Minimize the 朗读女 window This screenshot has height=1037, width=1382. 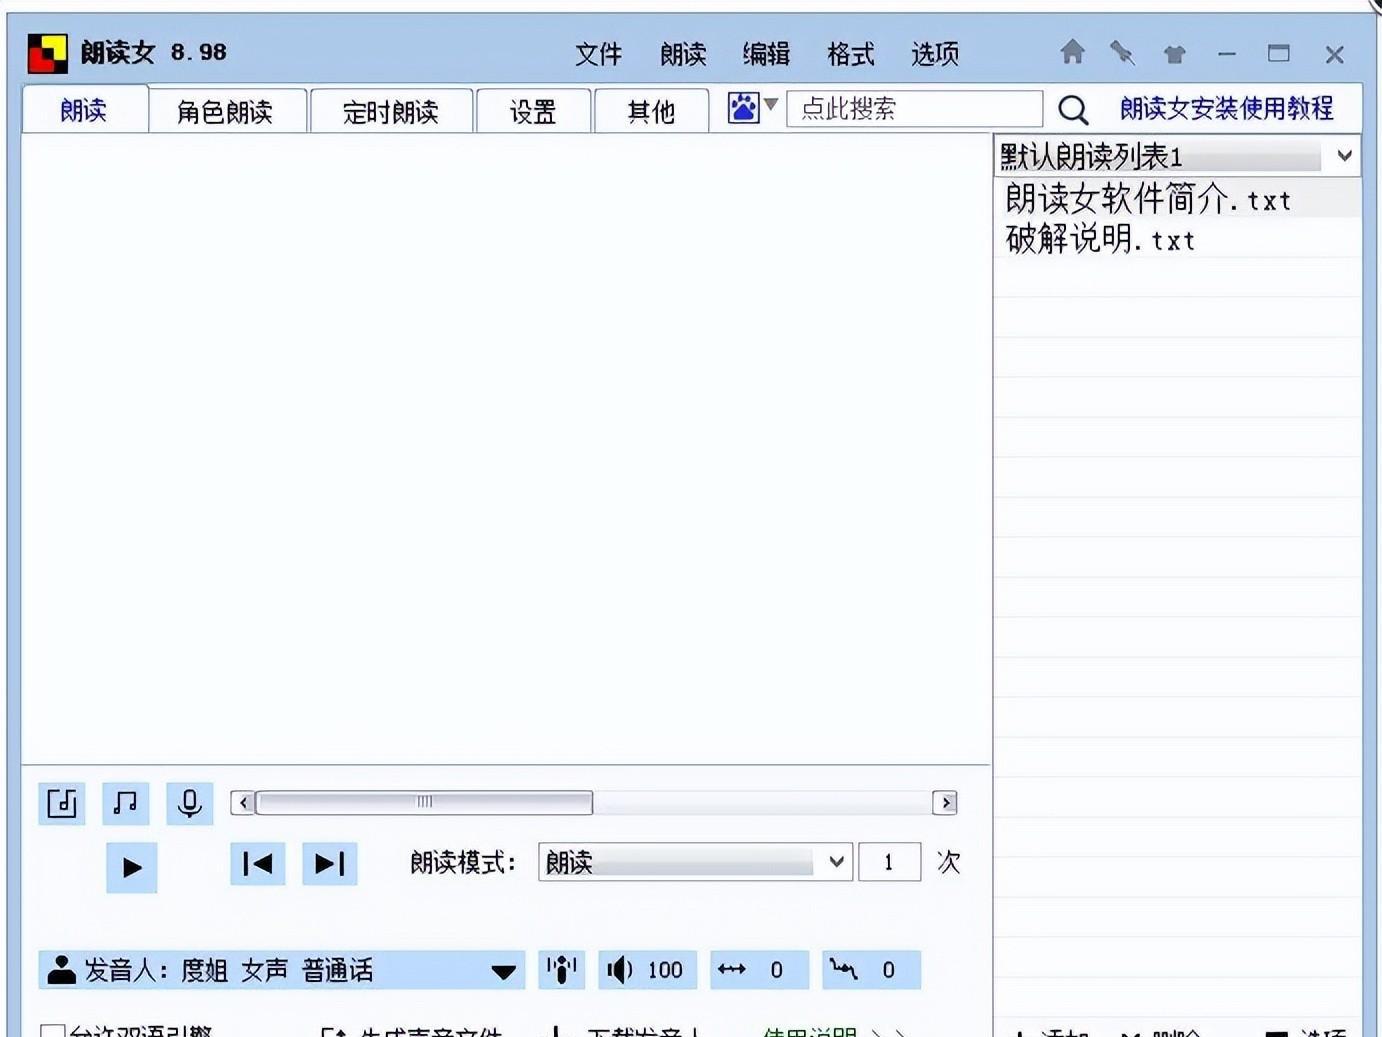pyautogui.click(x=1227, y=54)
